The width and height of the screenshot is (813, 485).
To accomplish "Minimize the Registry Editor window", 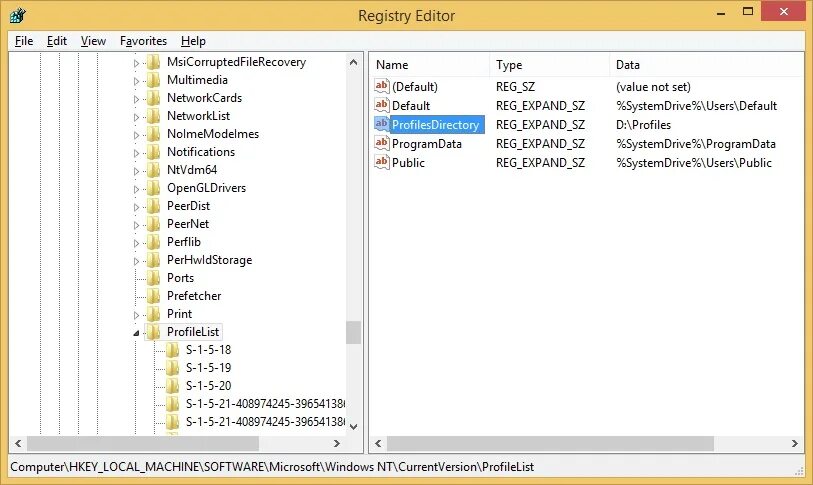I will [x=721, y=13].
